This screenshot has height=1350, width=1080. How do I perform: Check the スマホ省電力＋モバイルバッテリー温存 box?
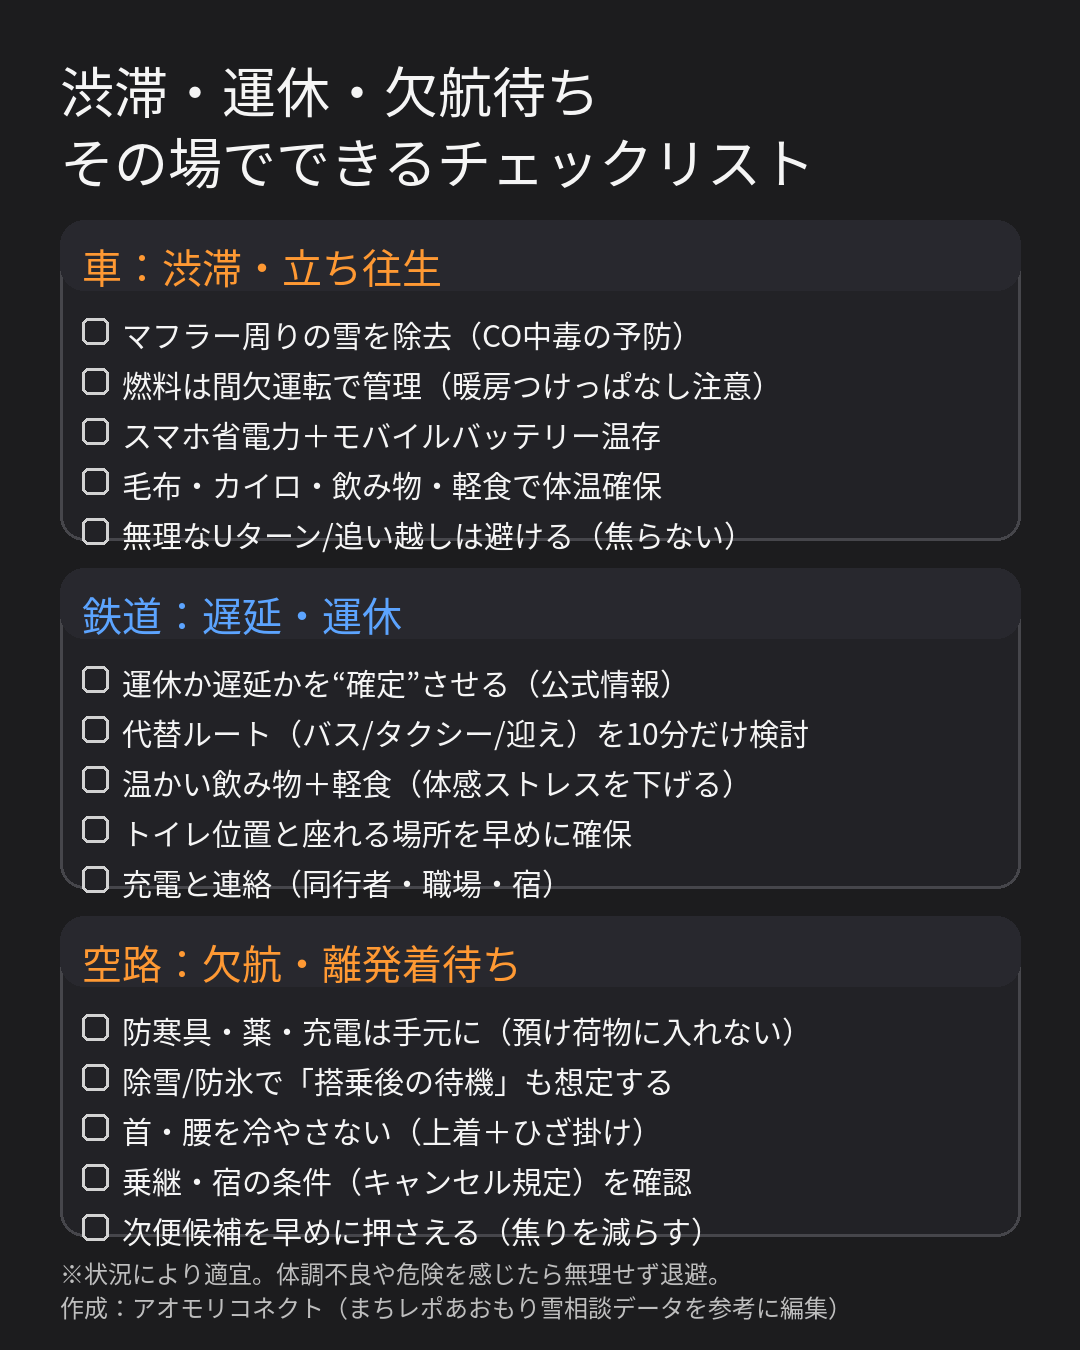click(x=95, y=432)
